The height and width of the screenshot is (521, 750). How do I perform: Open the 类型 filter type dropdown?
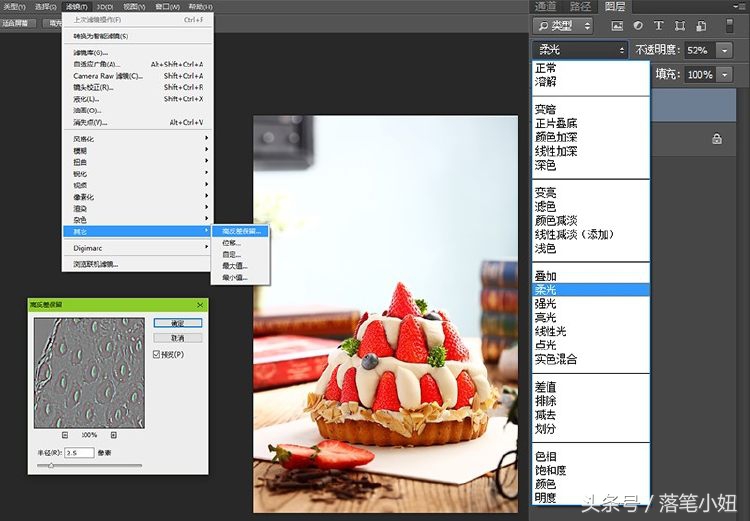tap(561, 26)
